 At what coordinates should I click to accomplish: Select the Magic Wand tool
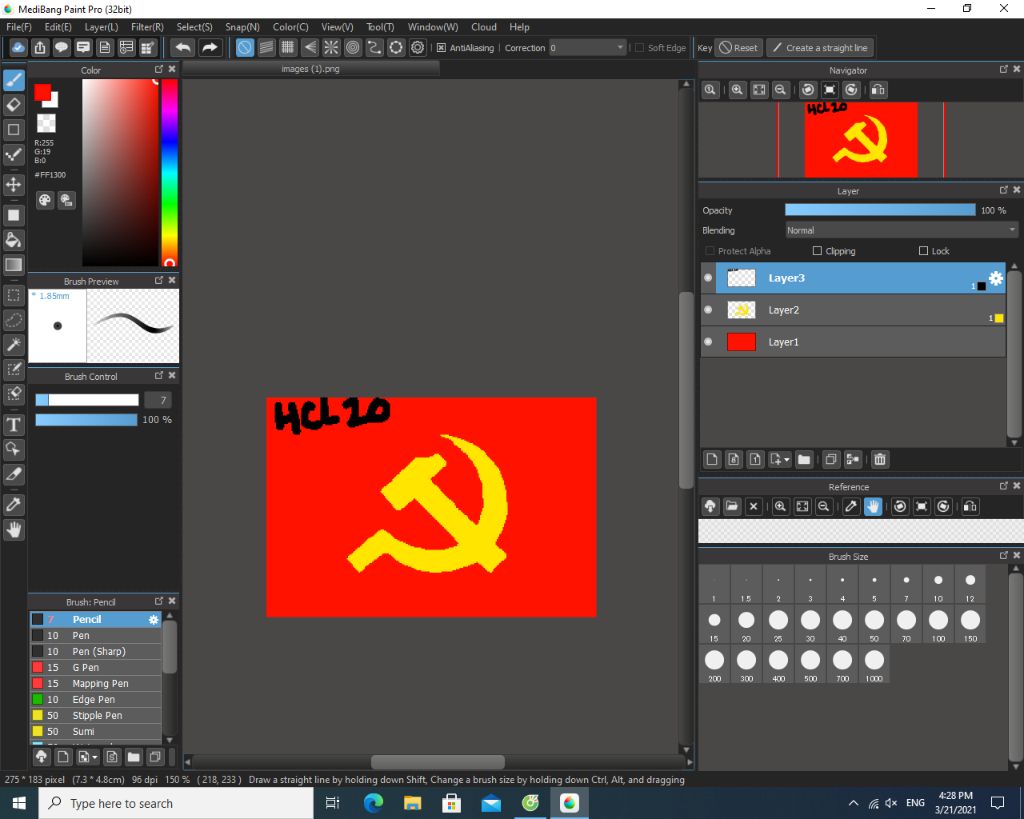(x=14, y=344)
